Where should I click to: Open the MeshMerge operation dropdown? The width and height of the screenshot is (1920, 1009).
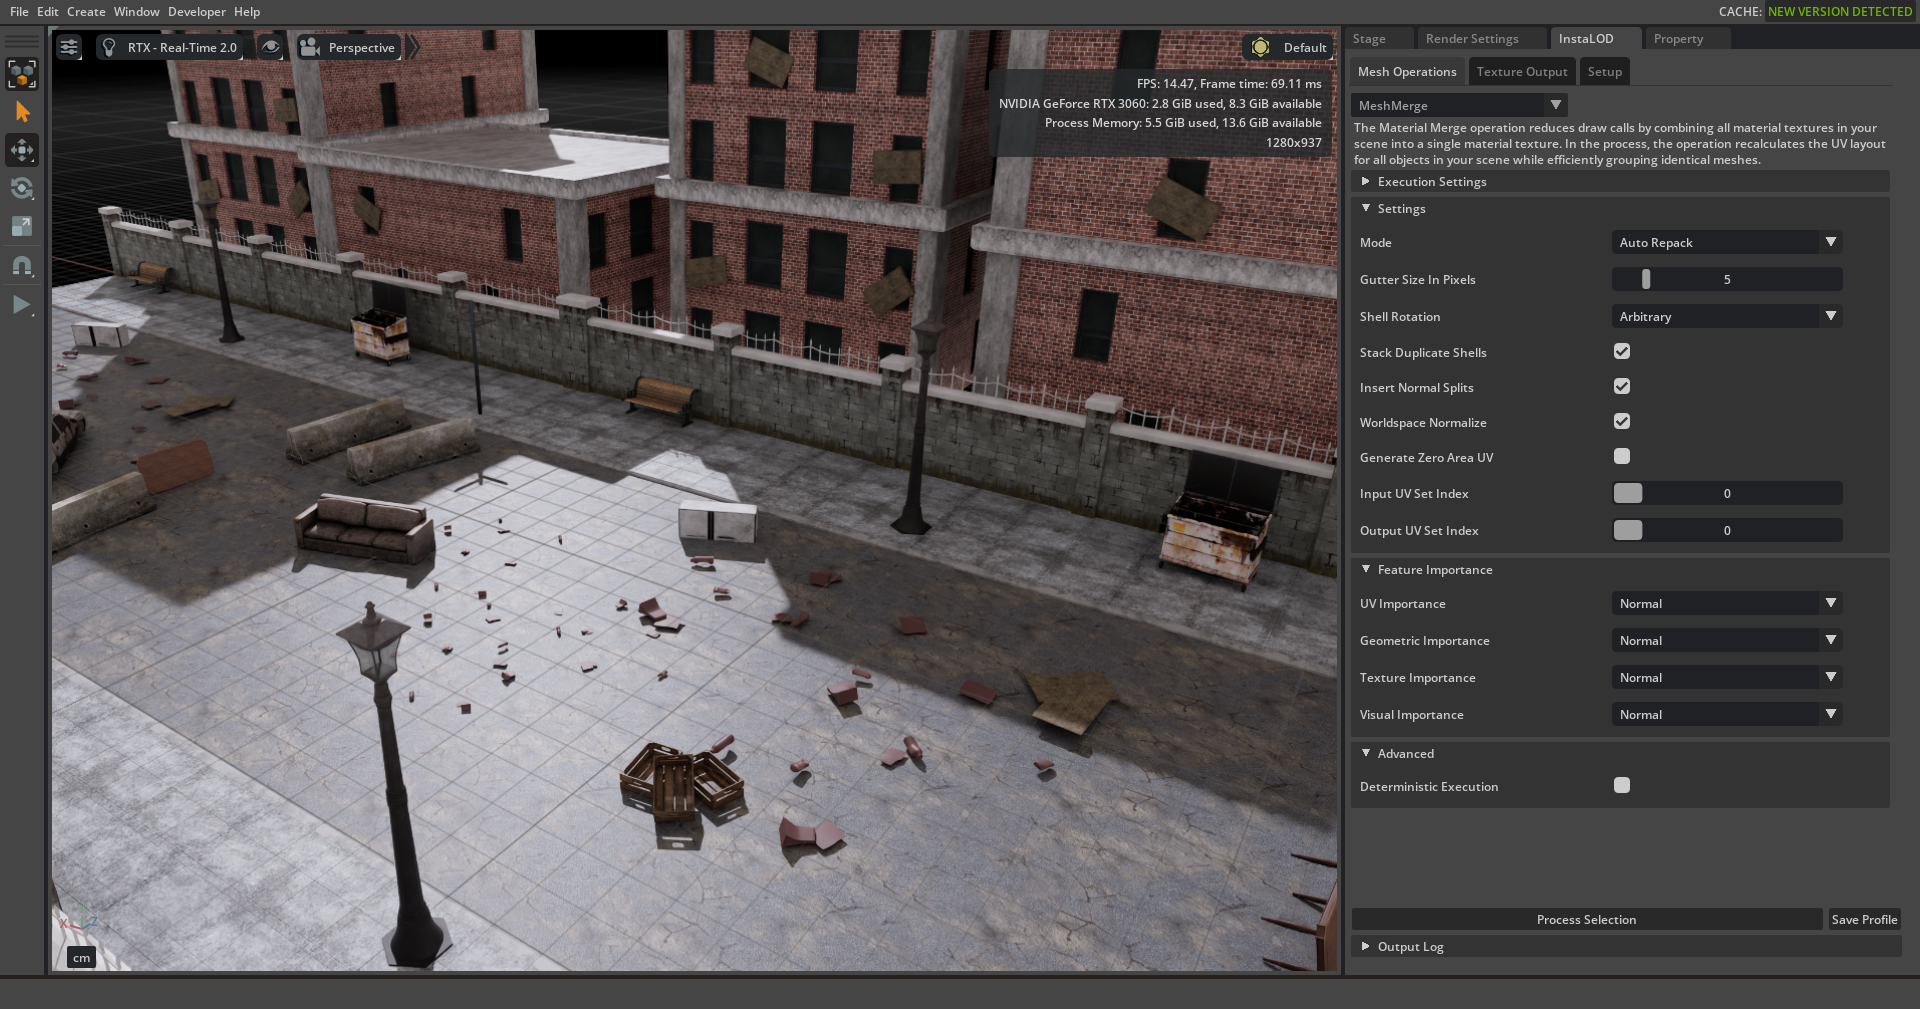[x=1459, y=105]
